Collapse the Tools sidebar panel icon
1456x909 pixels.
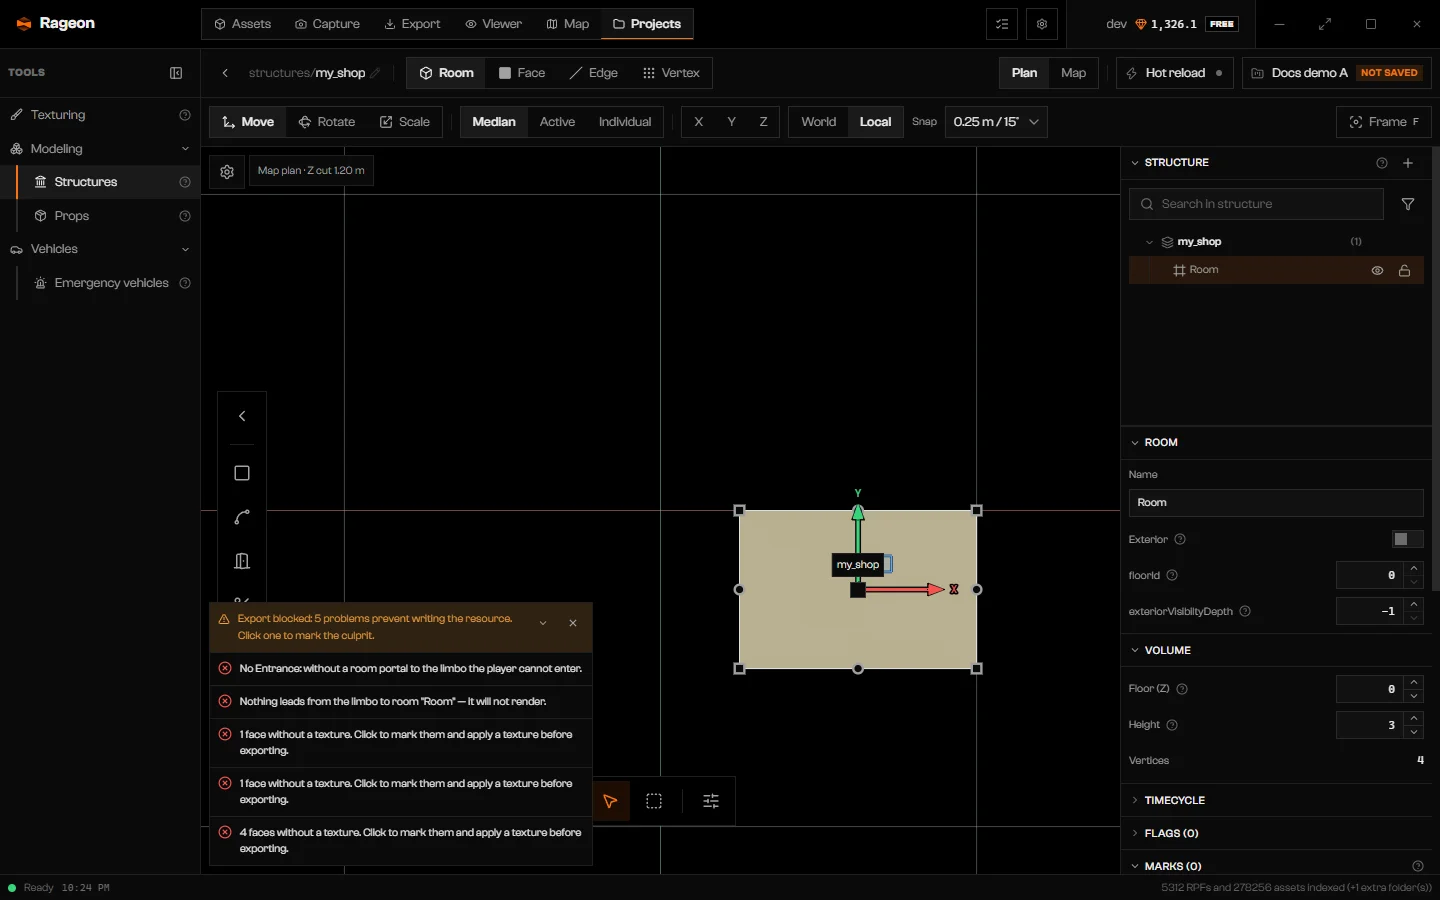[178, 73]
